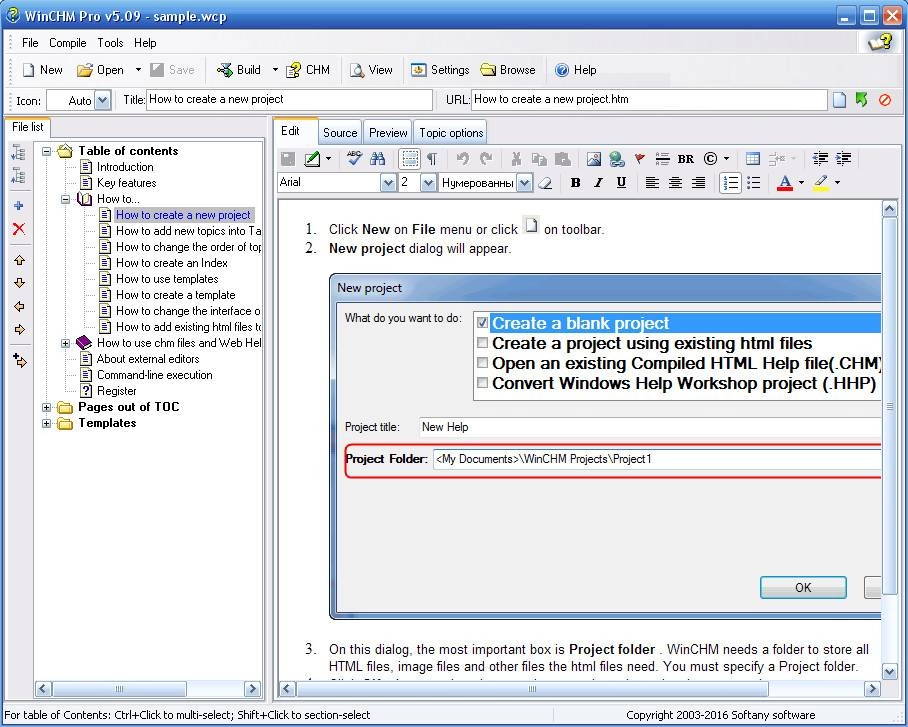
Task: Click the CHM compile button
Action: [x=309, y=70]
